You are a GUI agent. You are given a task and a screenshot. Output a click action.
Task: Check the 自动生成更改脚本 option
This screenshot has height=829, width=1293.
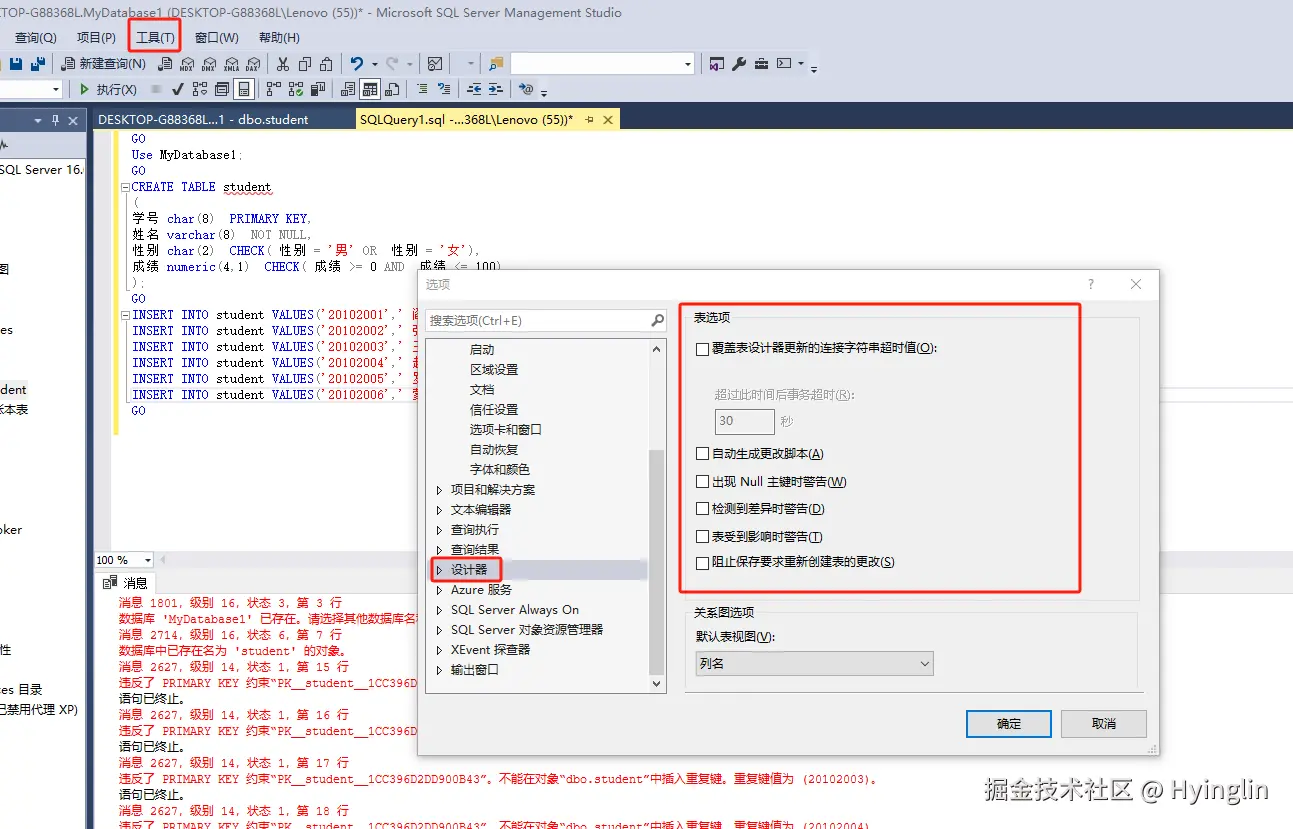703,454
